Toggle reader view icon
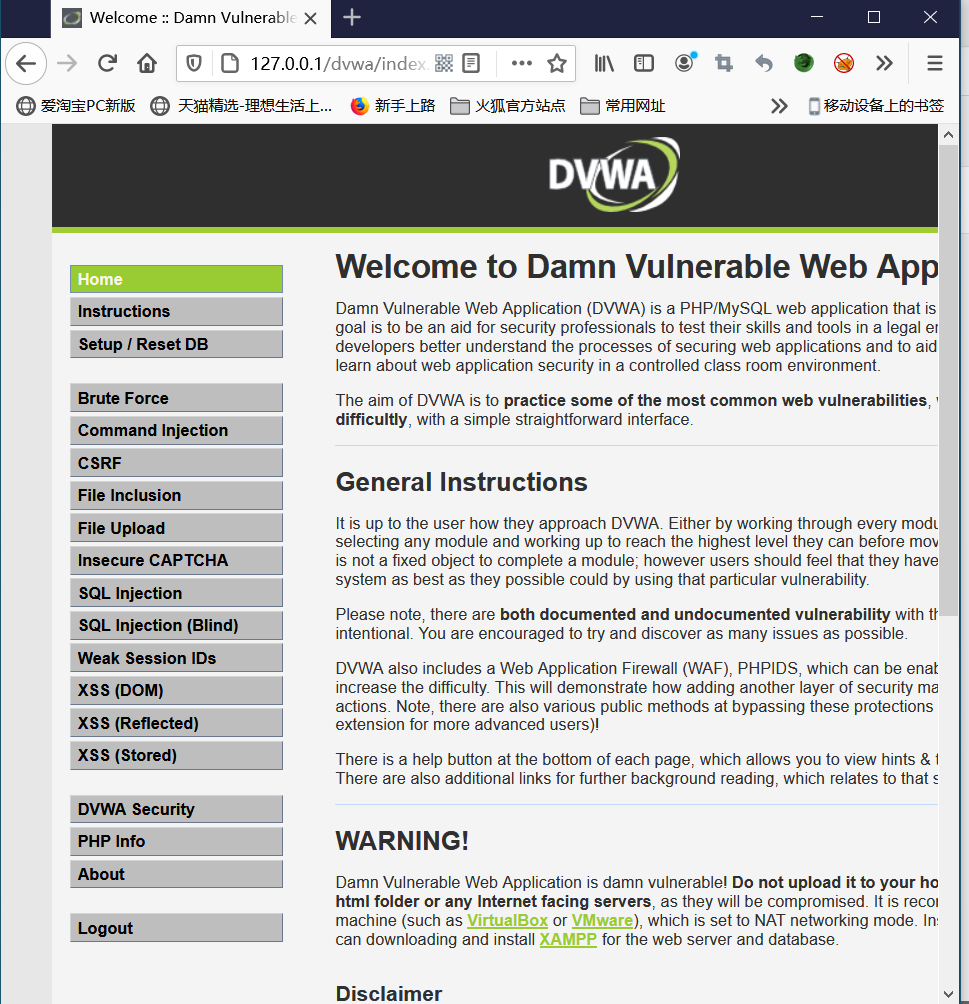The width and height of the screenshot is (969, 1004). pos(471,63)
